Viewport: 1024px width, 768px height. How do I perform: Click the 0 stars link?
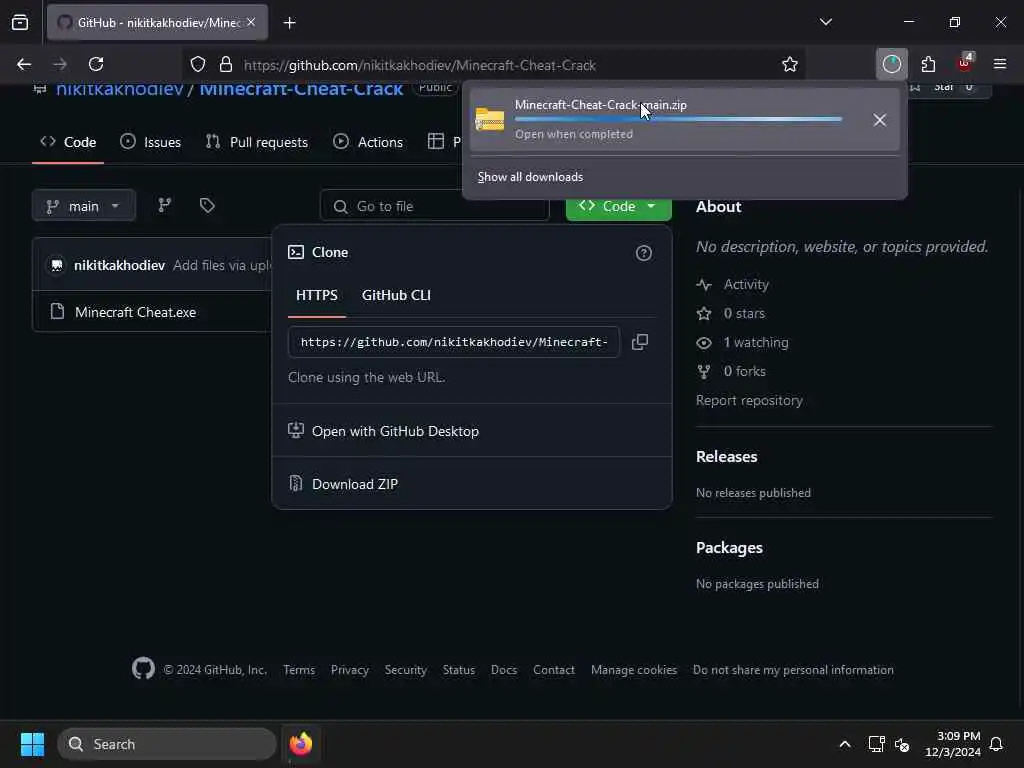(744, 313)
